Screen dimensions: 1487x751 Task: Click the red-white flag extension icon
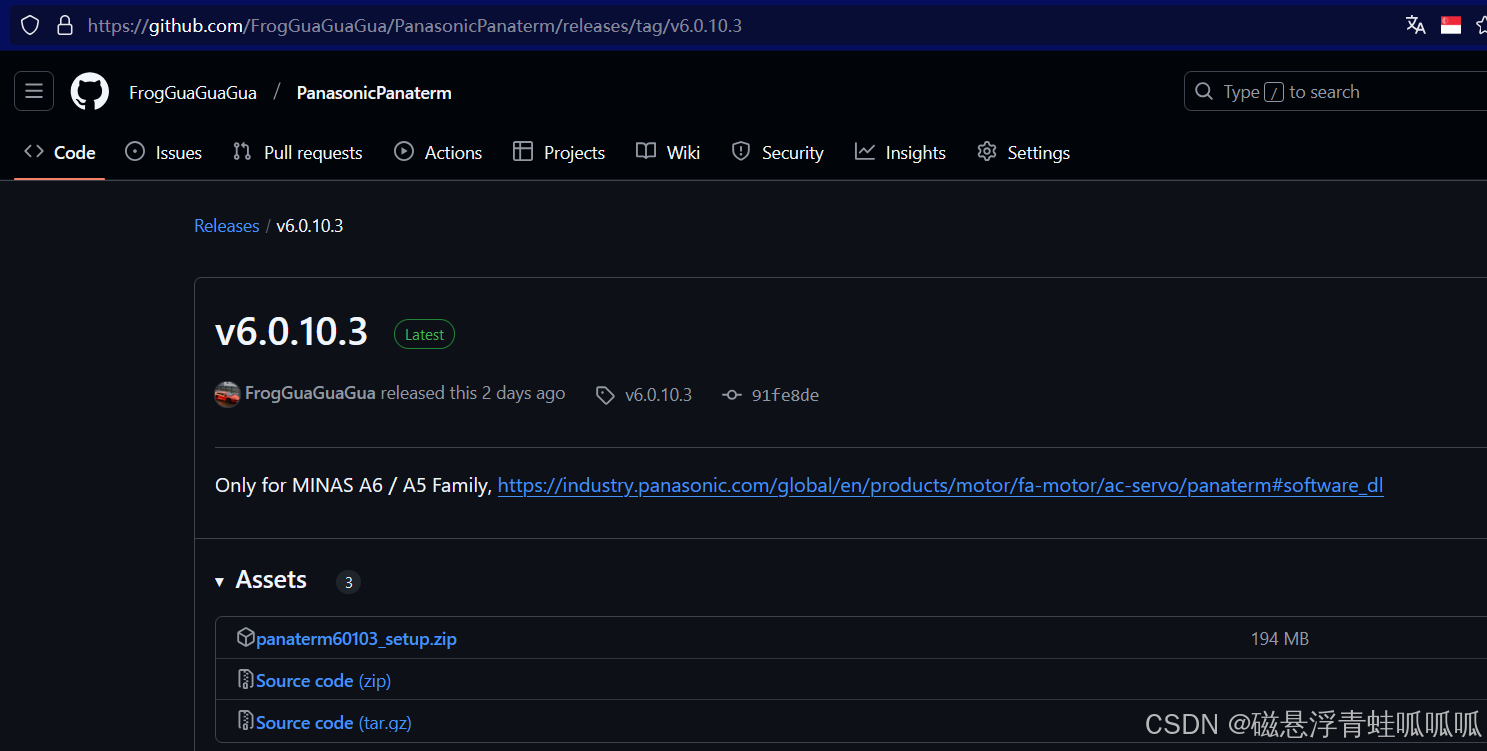1451,25
